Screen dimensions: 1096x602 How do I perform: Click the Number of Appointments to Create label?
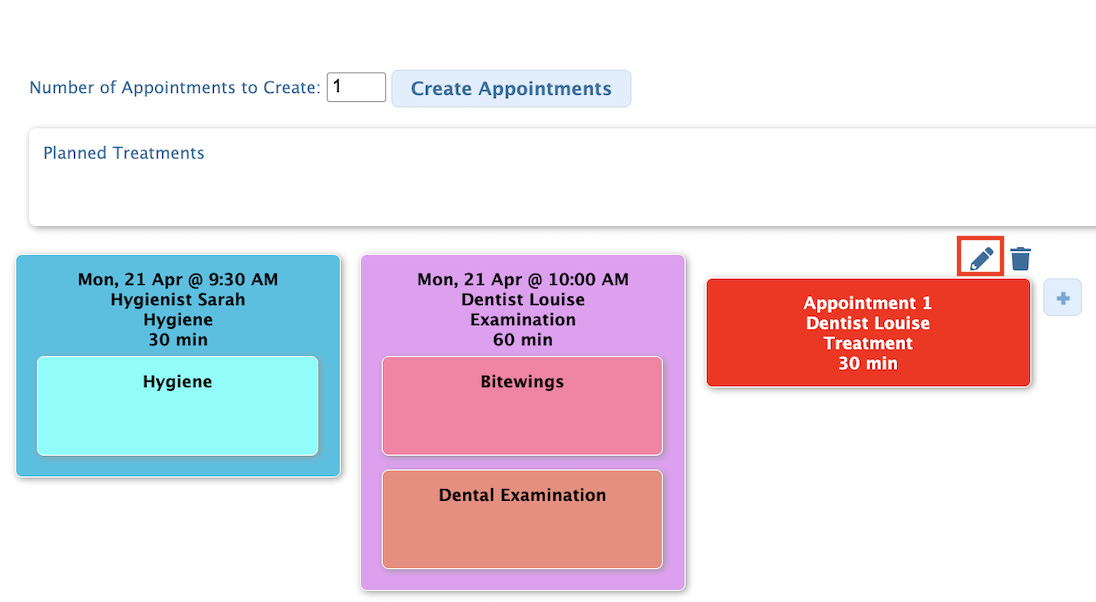tap(175, 87)
